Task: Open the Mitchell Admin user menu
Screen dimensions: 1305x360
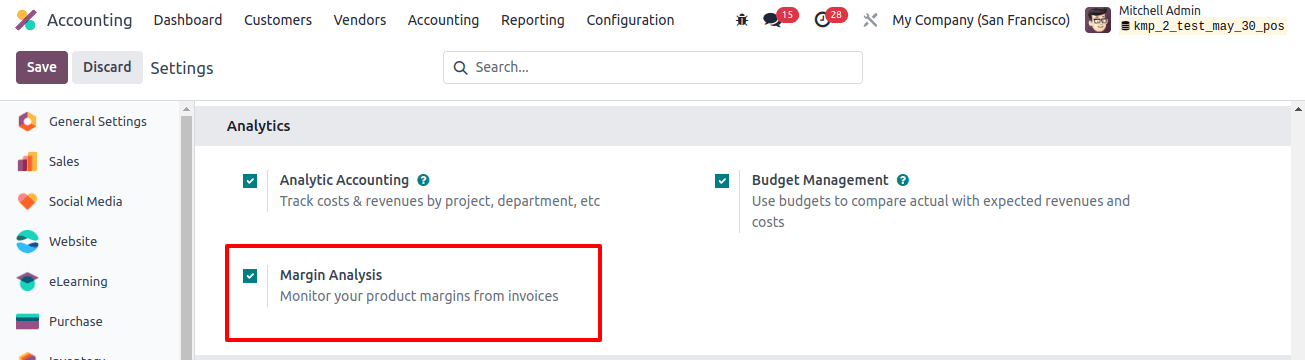Action: coord(1185,20)
